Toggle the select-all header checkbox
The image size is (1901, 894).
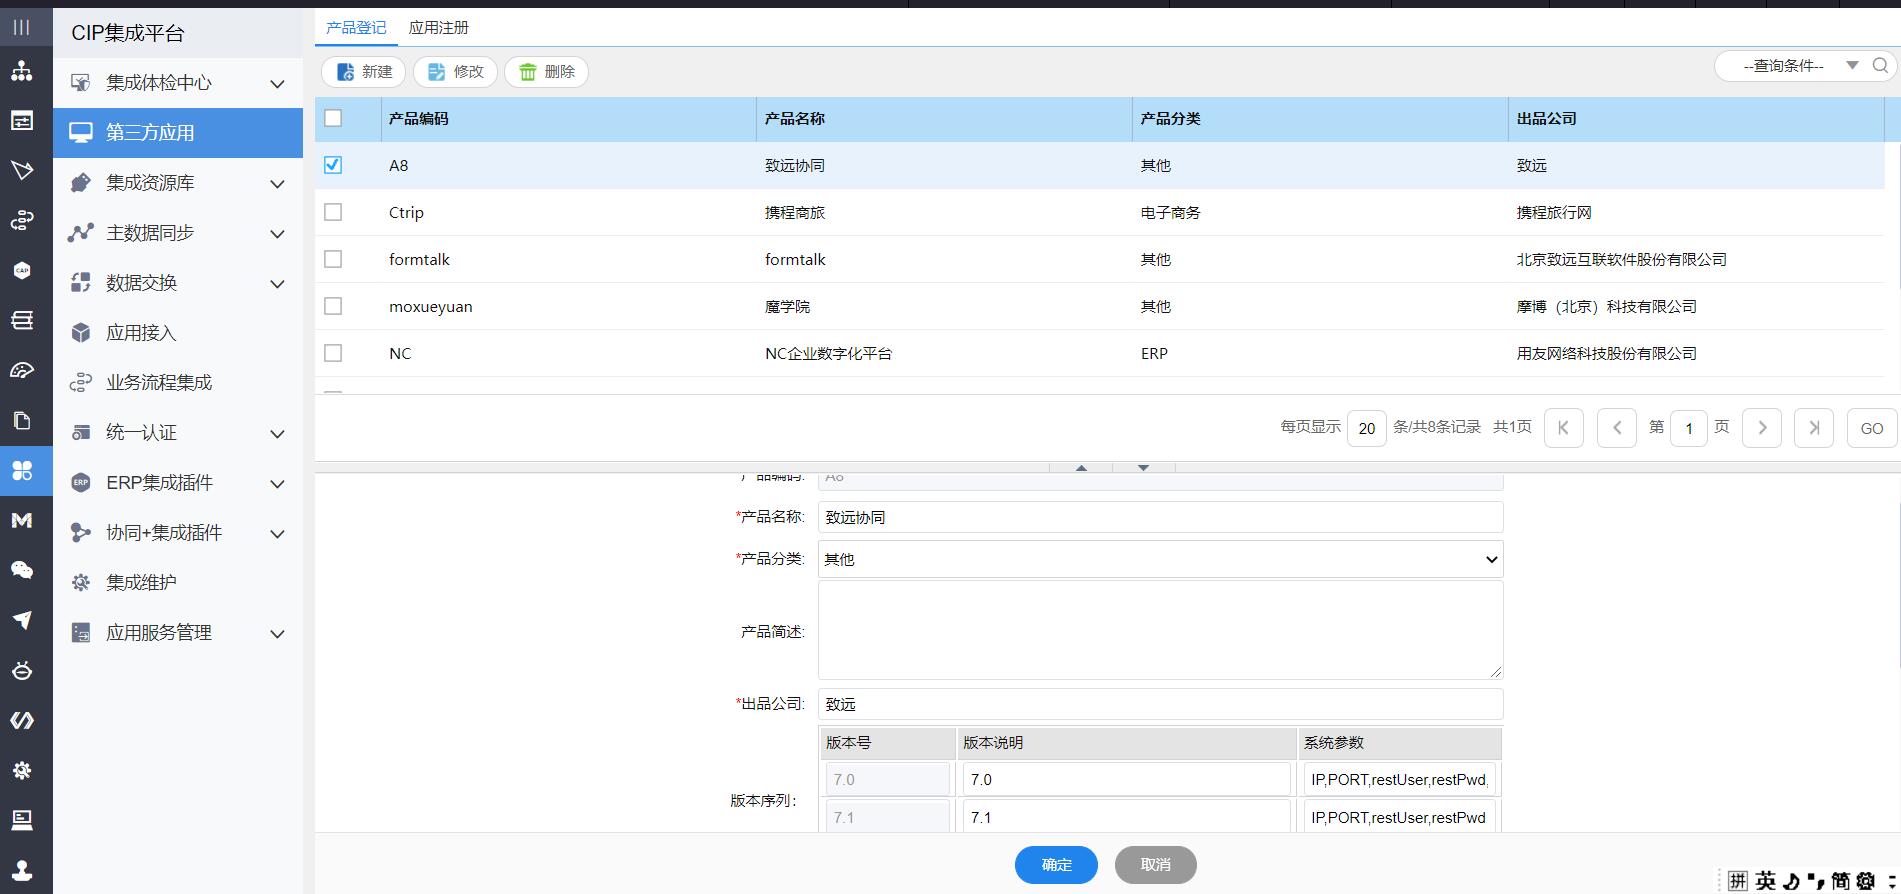[333, 118]
